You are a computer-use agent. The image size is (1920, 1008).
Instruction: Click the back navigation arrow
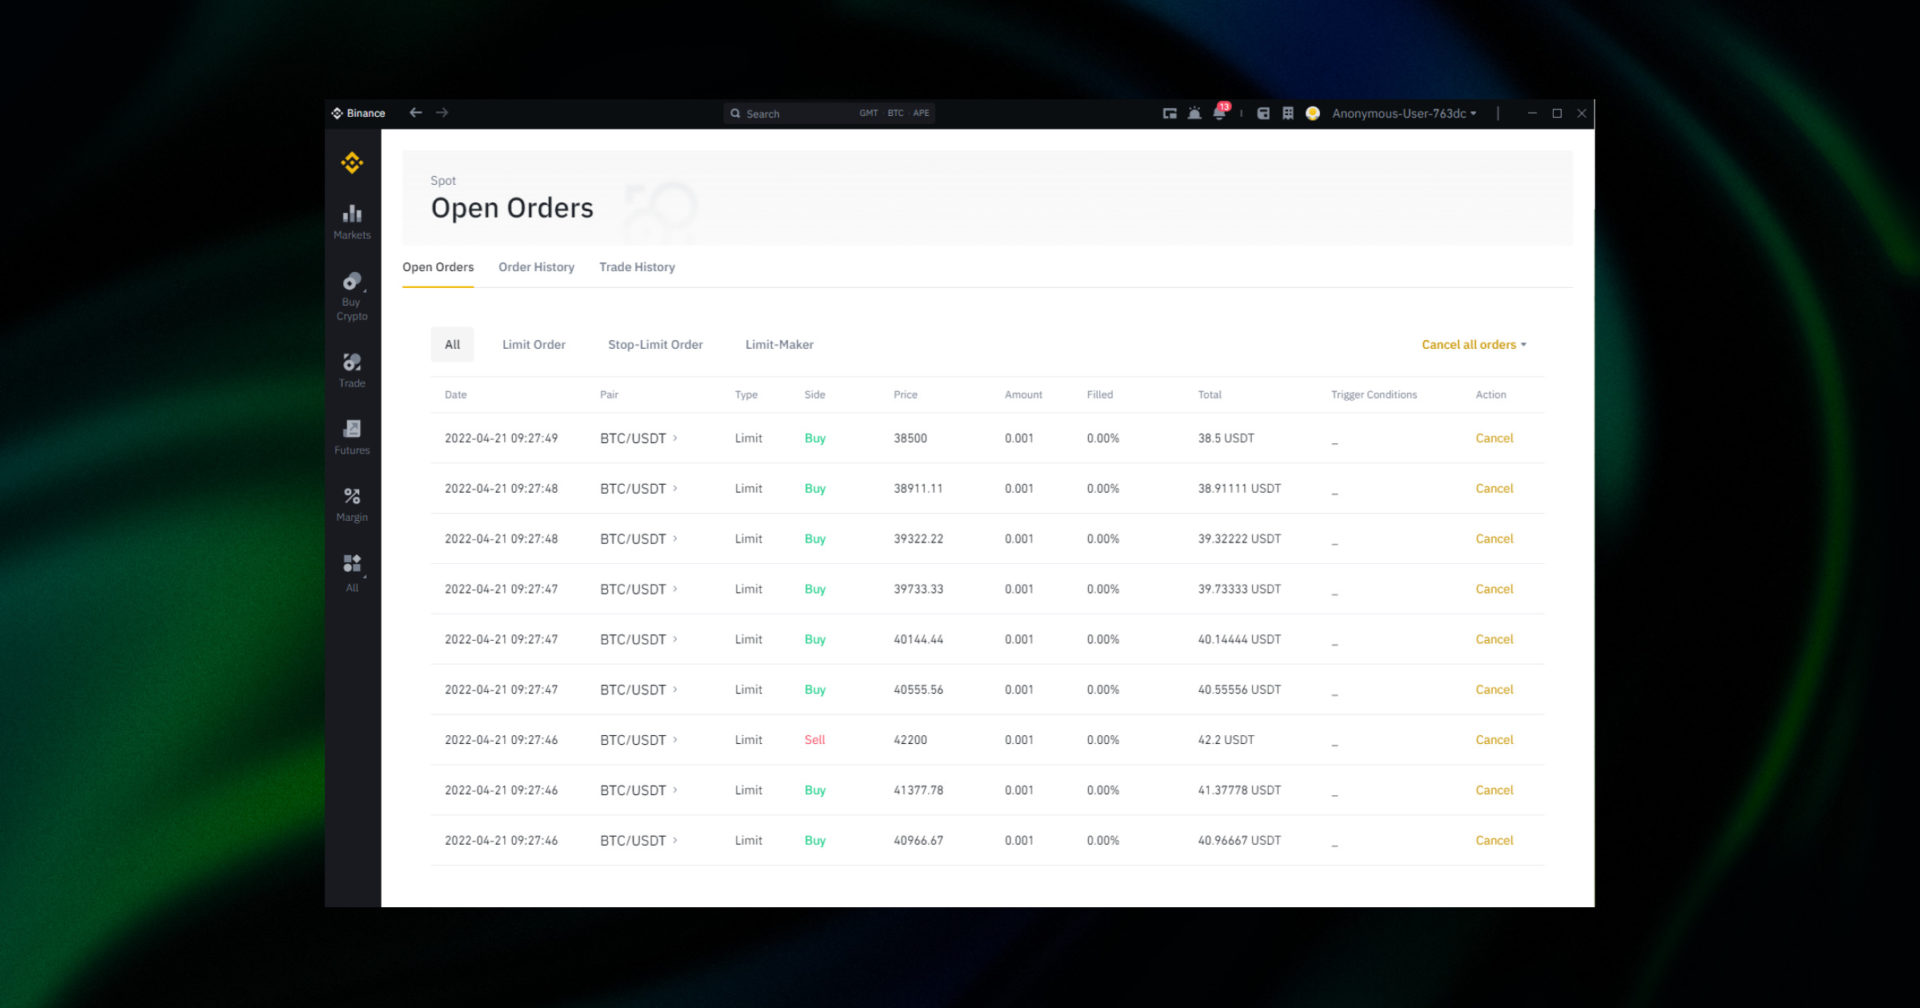[x=416, y=113]
